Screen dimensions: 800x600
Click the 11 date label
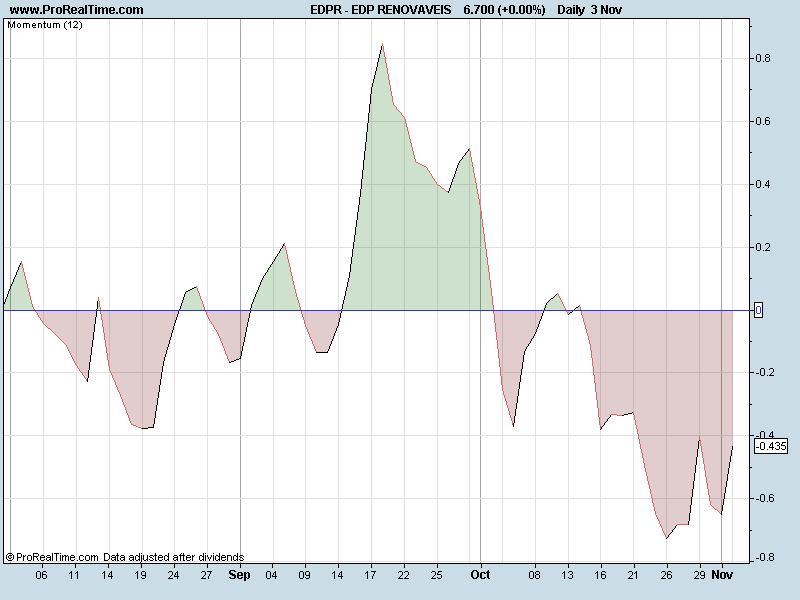click(74, 576)
